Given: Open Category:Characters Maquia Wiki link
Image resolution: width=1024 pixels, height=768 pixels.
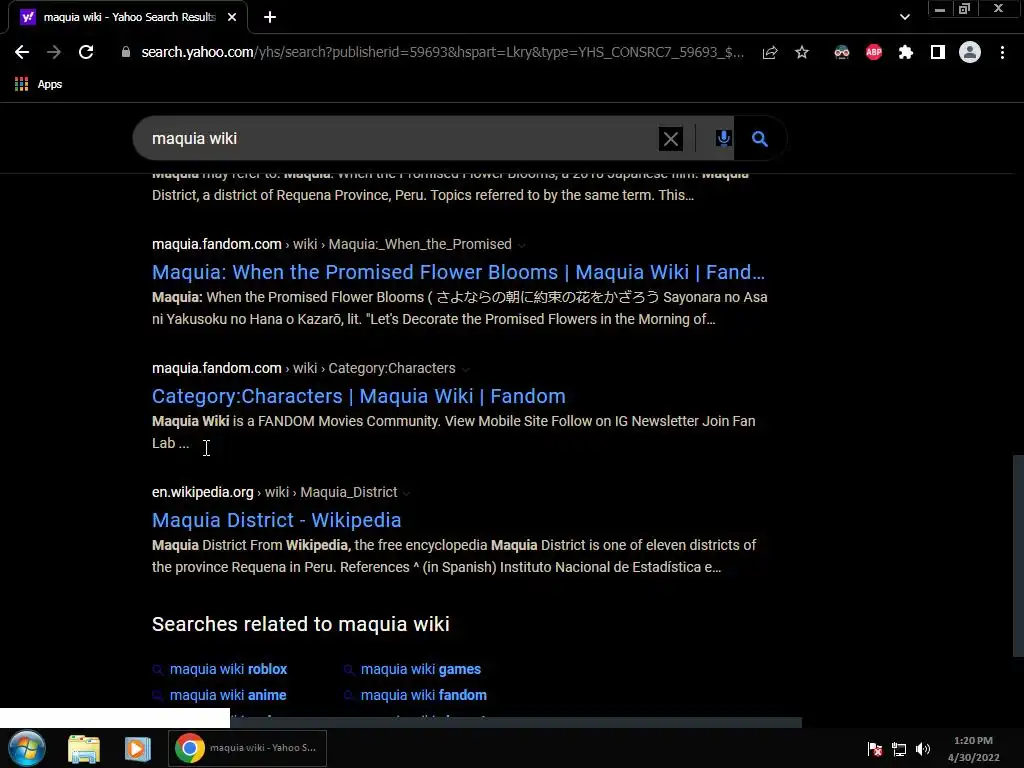Looking at the screenshot, I should tap(359, 396).
